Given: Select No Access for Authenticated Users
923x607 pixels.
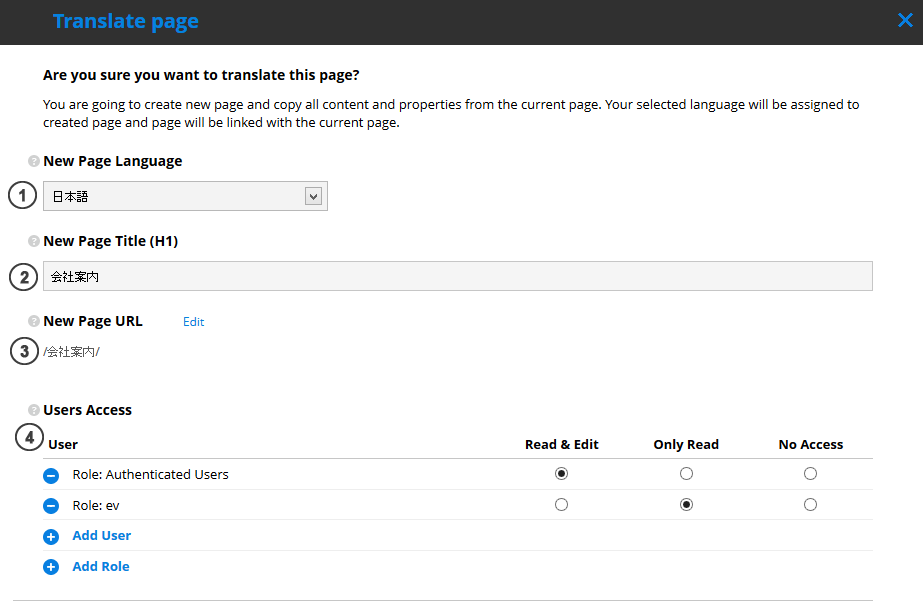Looking at the screenshot, I should coord(811,474).
